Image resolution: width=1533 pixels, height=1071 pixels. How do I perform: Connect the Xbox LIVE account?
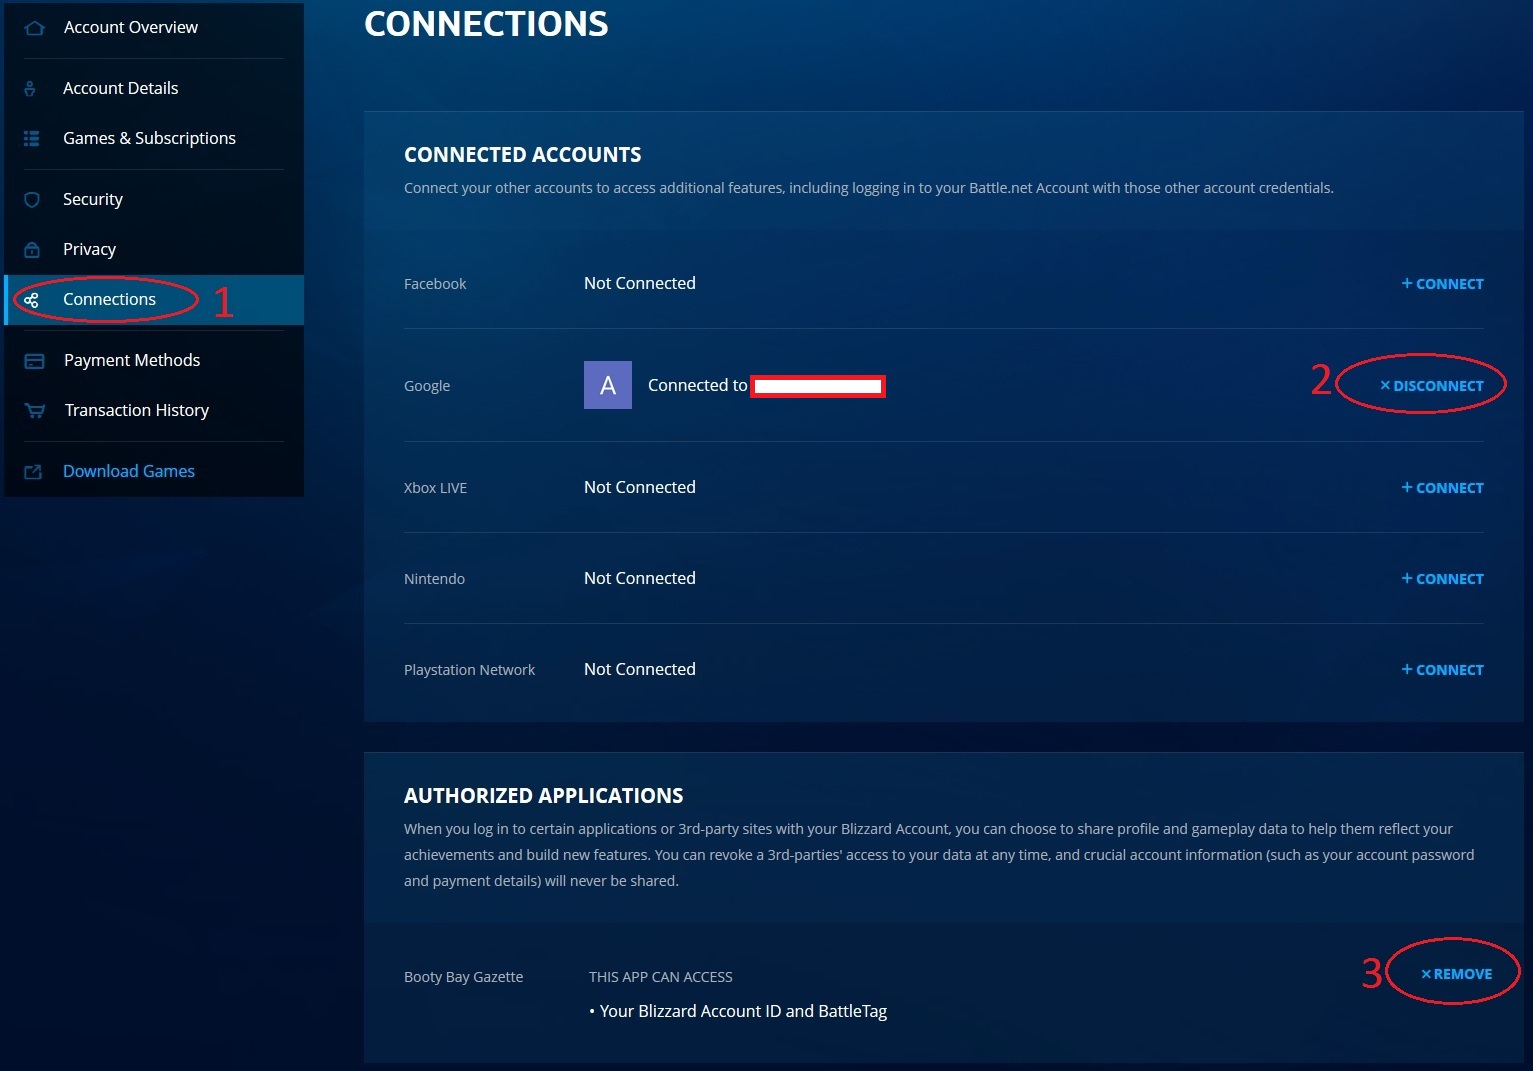click(1442, 488)
